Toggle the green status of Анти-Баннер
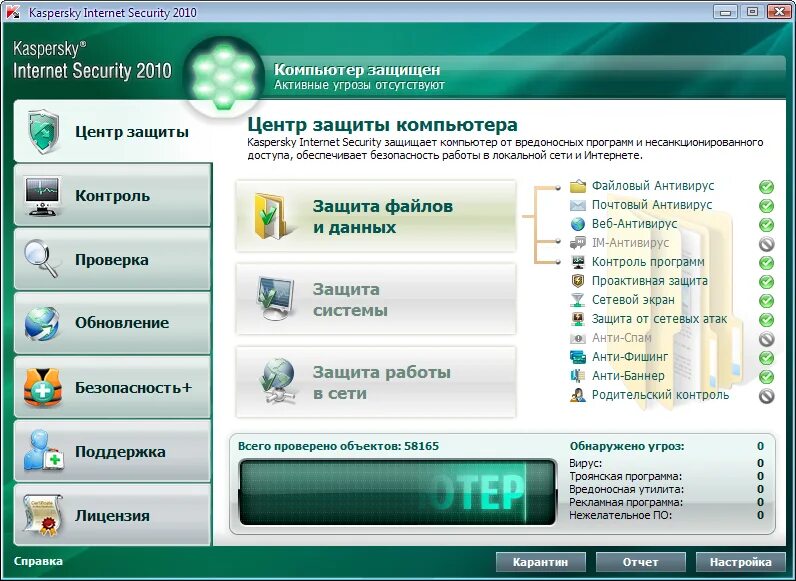Image resolution: width=796 pixels, height=581 pixels. click(767, 377)
